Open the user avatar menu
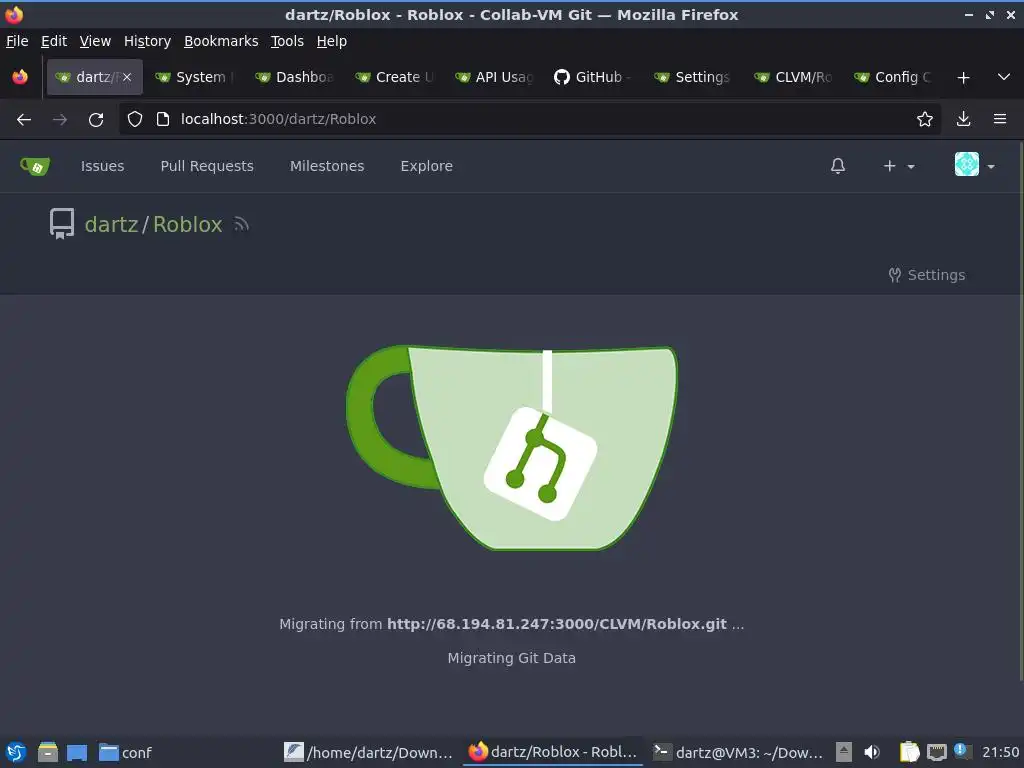The image size is (1024, 768). (x=974, y=165)
